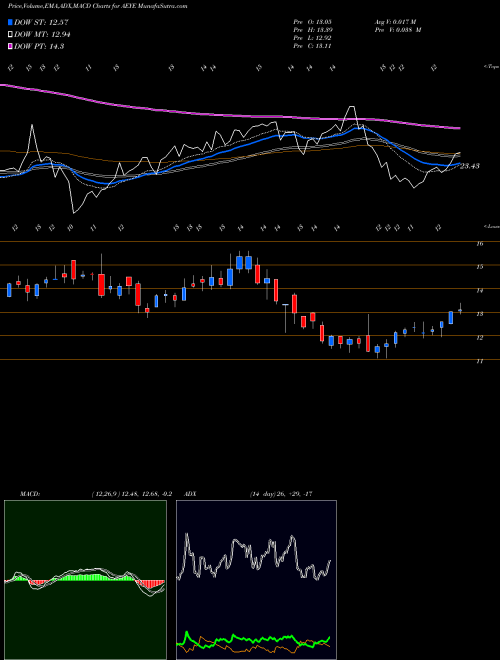This screenshot has width=500, height=660.
Task: Click the 13 price axis label
Action: 480,314
